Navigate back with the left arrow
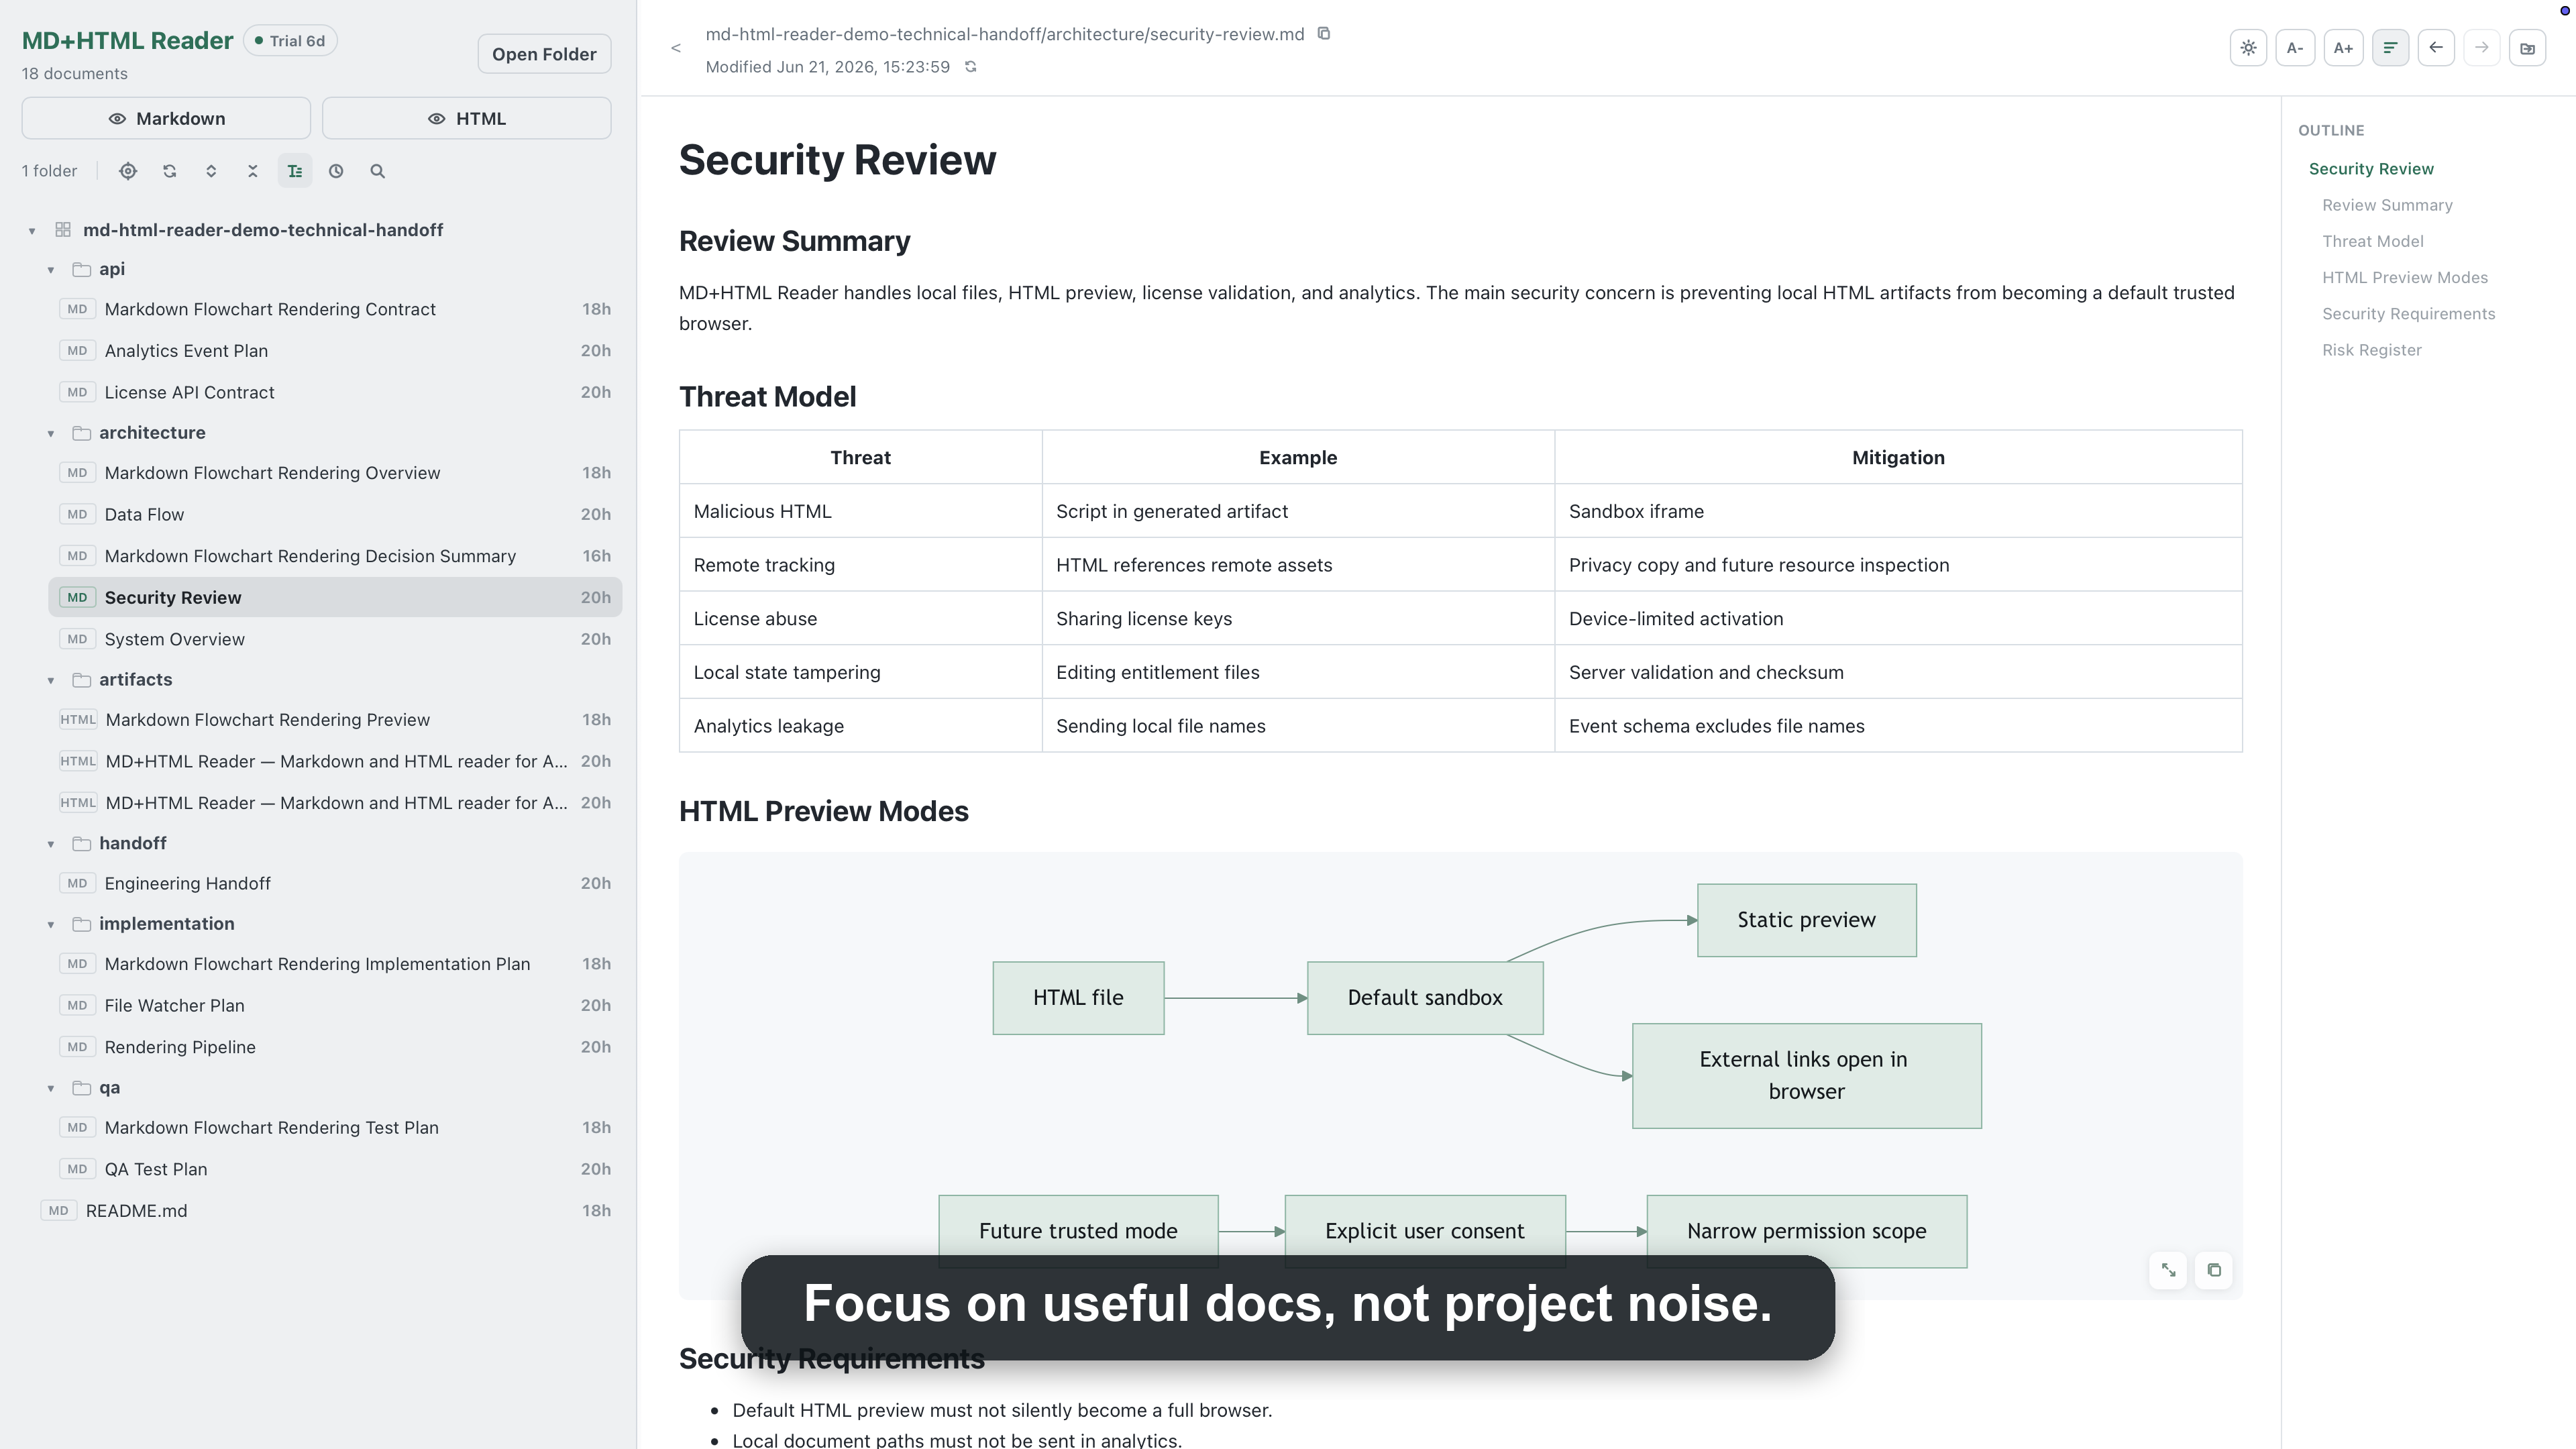2576x1449 pixels. [2436, 48]
